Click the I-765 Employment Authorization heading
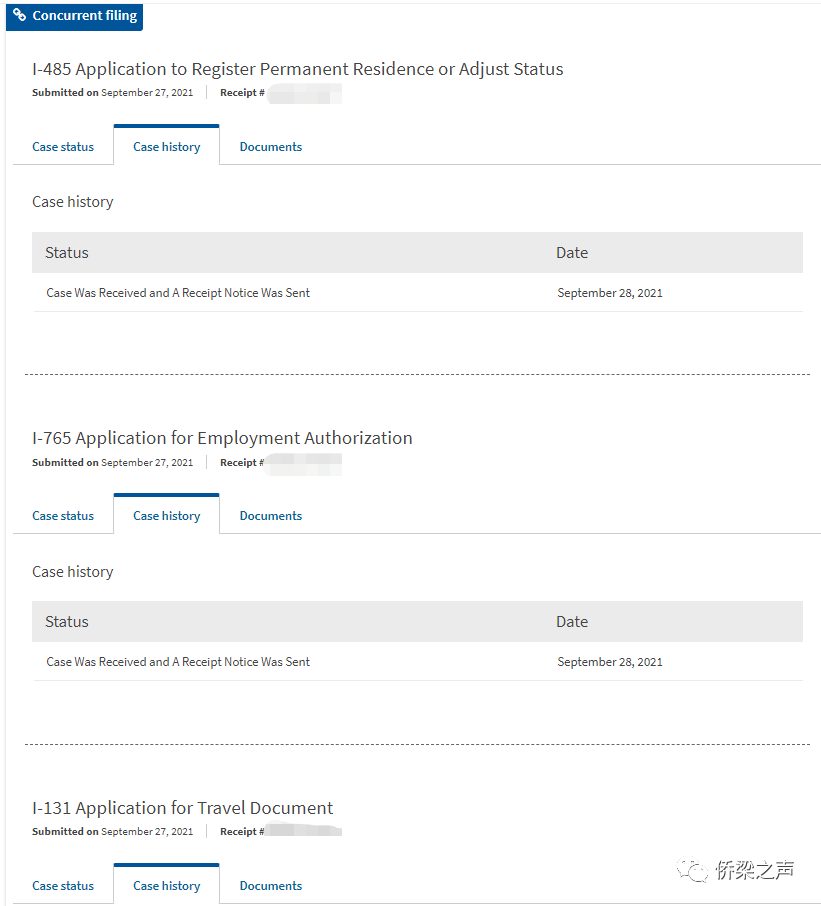Image resolution: width=821 pixels, height=906 pixels. pyautogui.click(x=222, y=438)
